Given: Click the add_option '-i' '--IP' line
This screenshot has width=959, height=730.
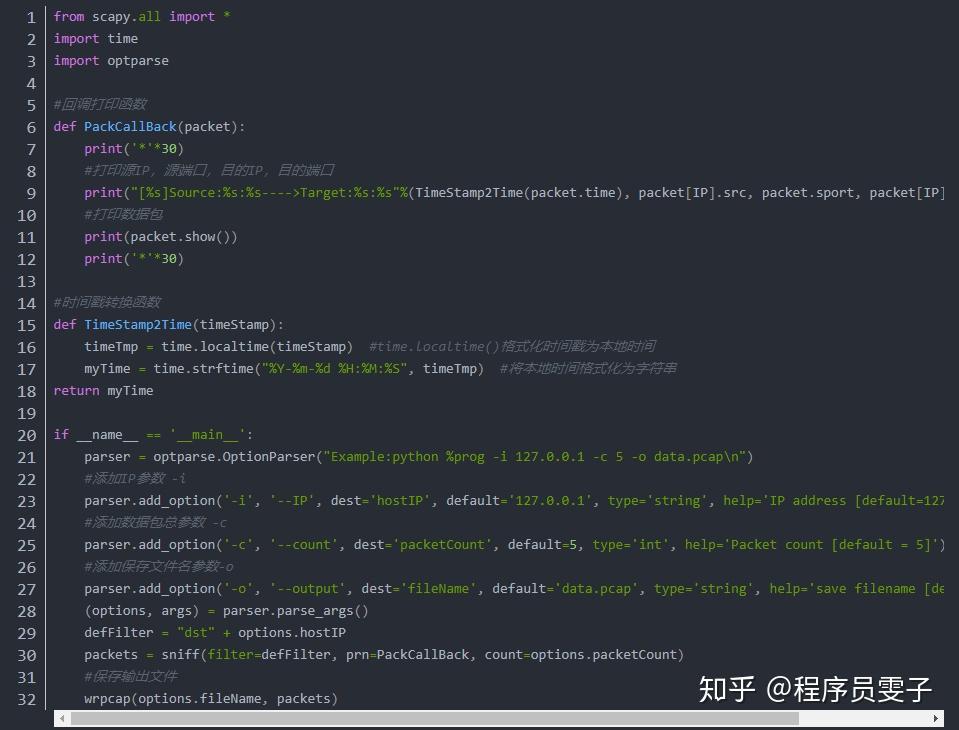Looking at the screenshot, I should tap(514, 501).
